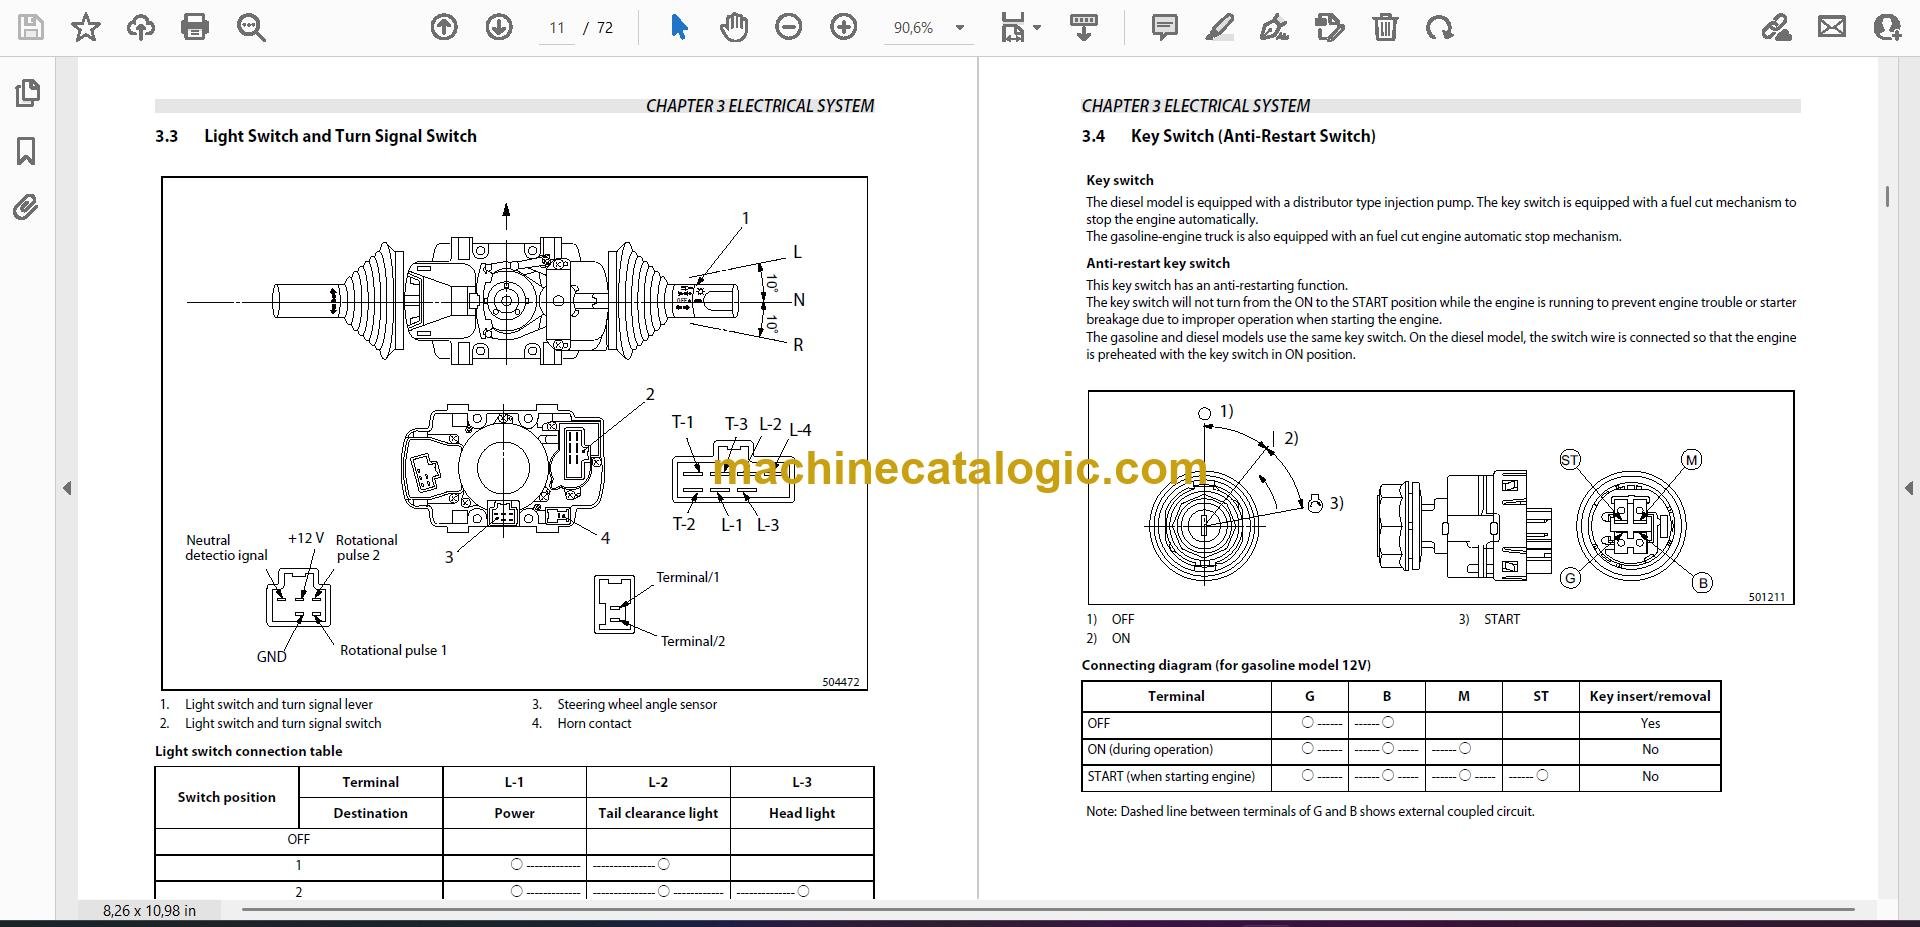This screenshot has height=927, width=1920.
Task: Zoom in with the plus button
Action: pos(844,27)
